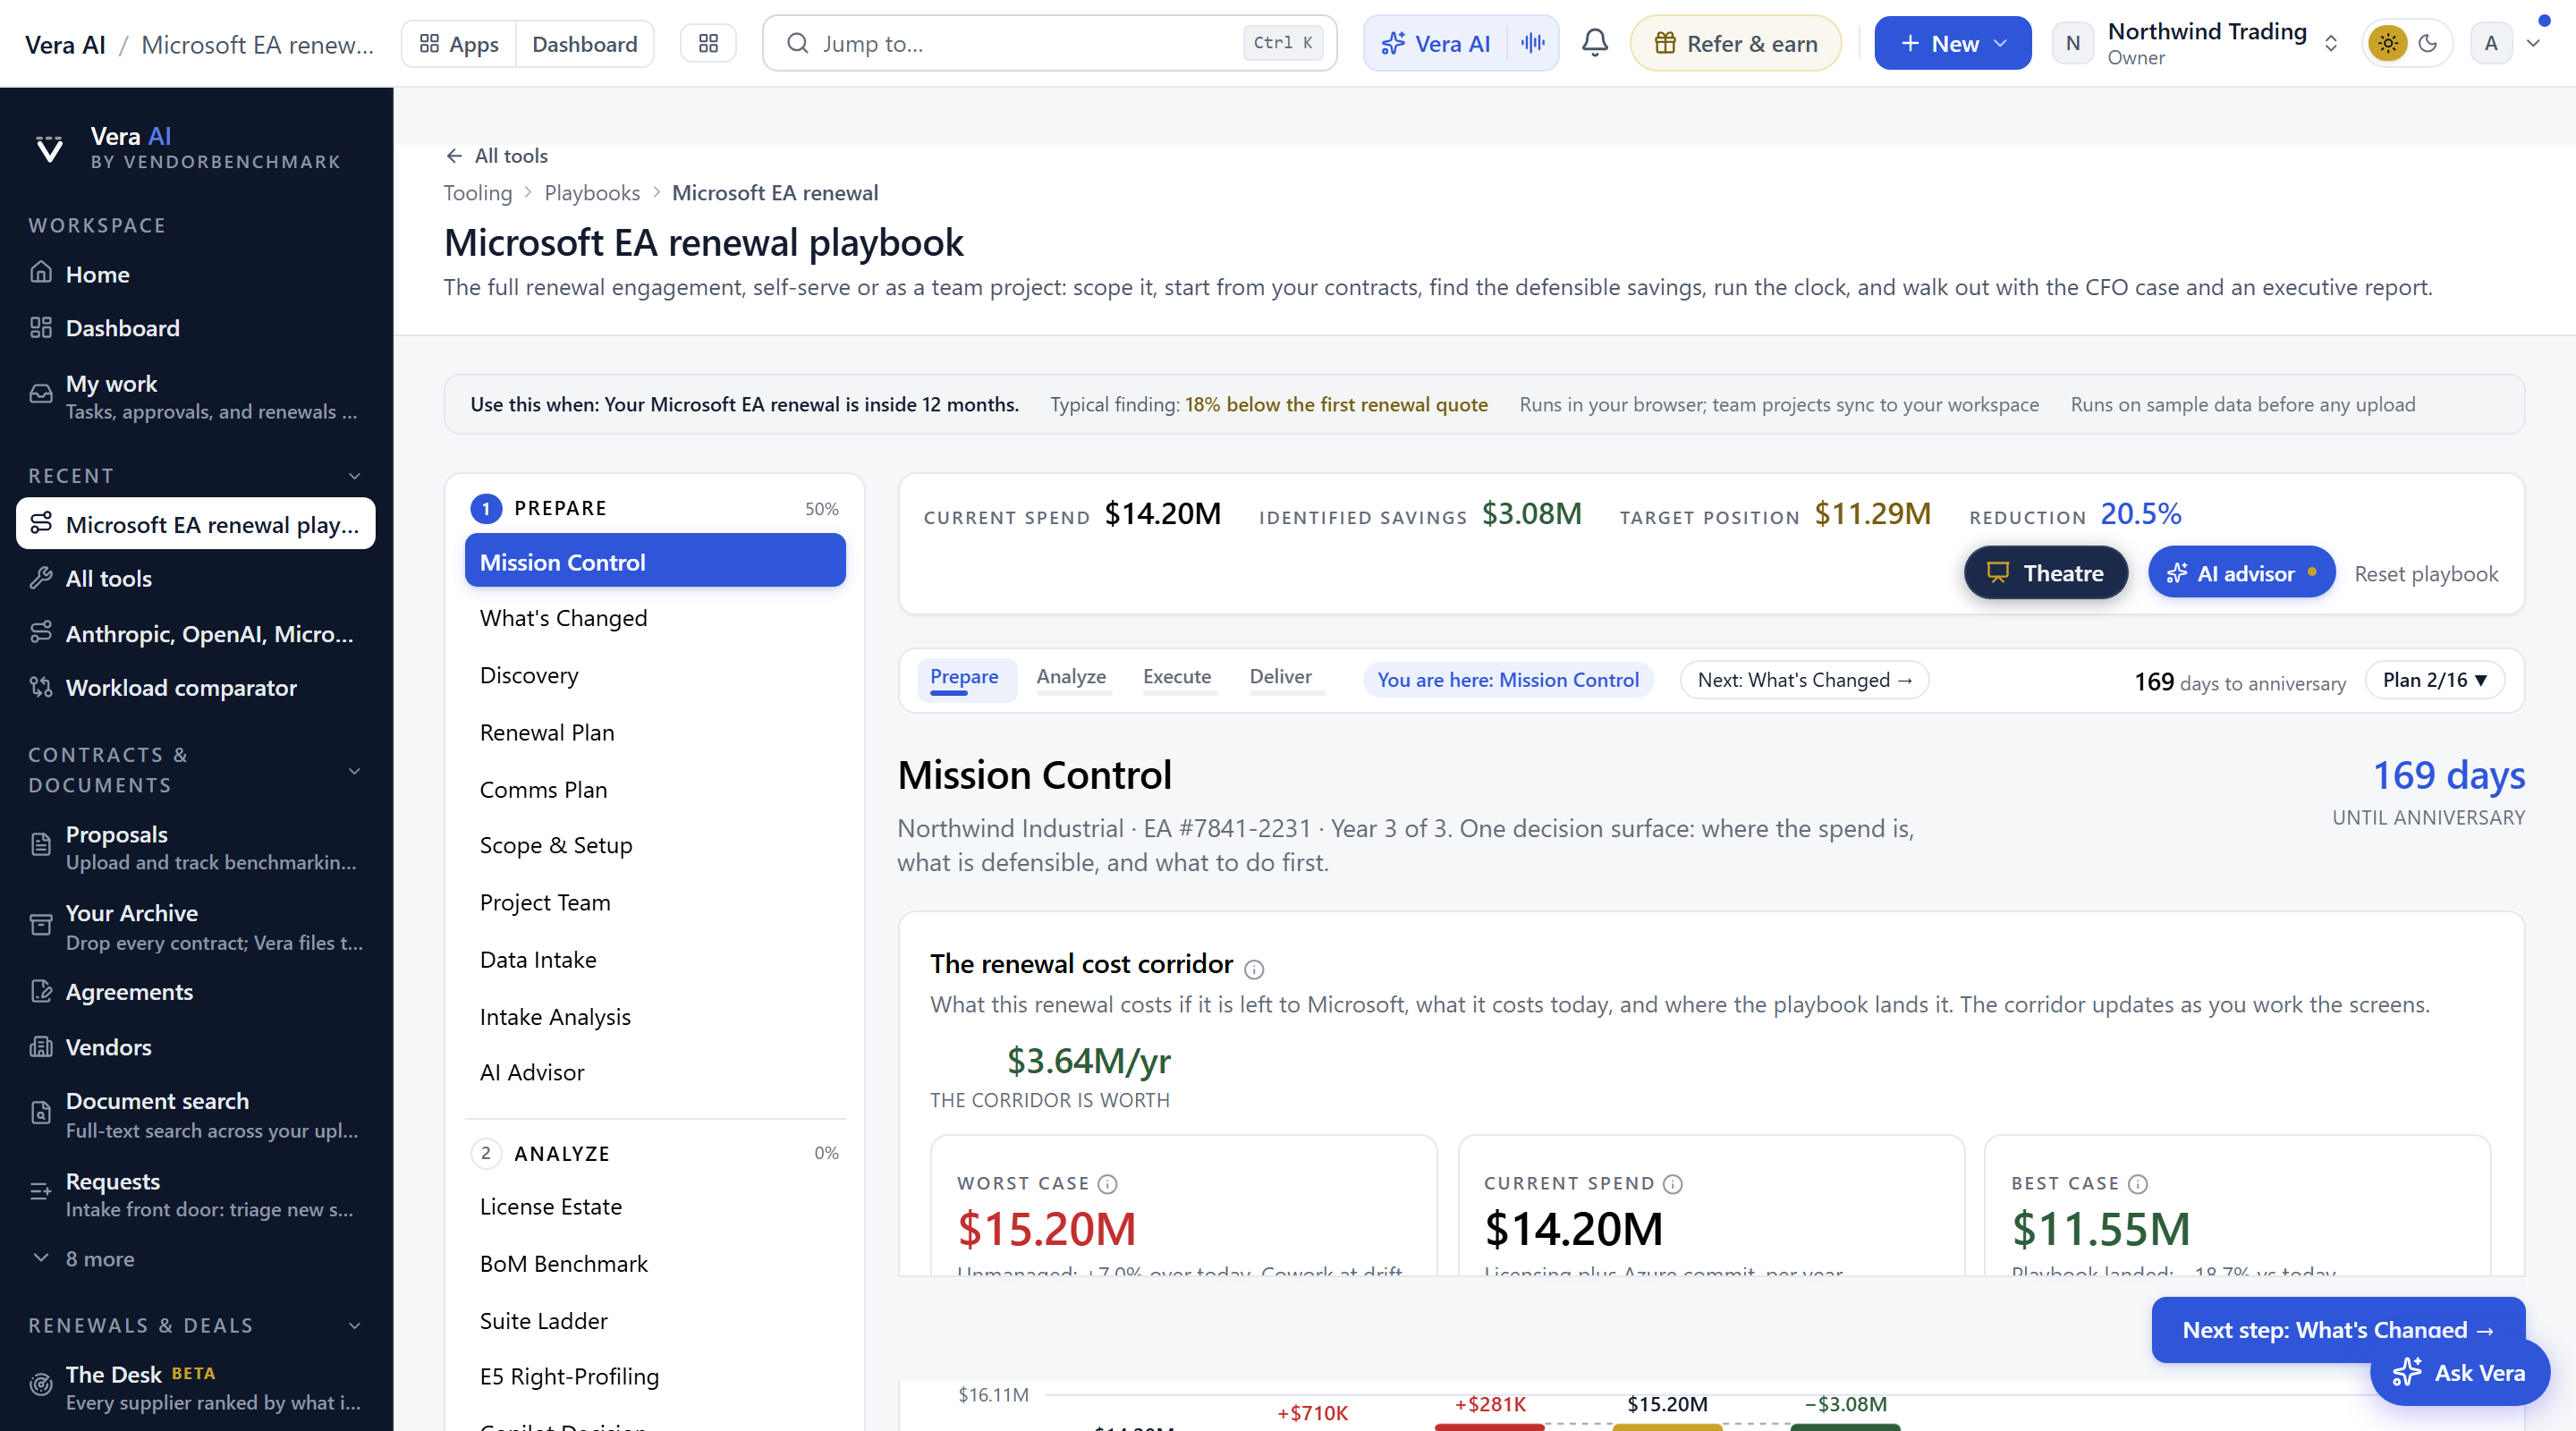Viewport: 2576px width, 1431px height.
Task: Click info icon beside renewal cost corridor
Action: click(1254, 969)
